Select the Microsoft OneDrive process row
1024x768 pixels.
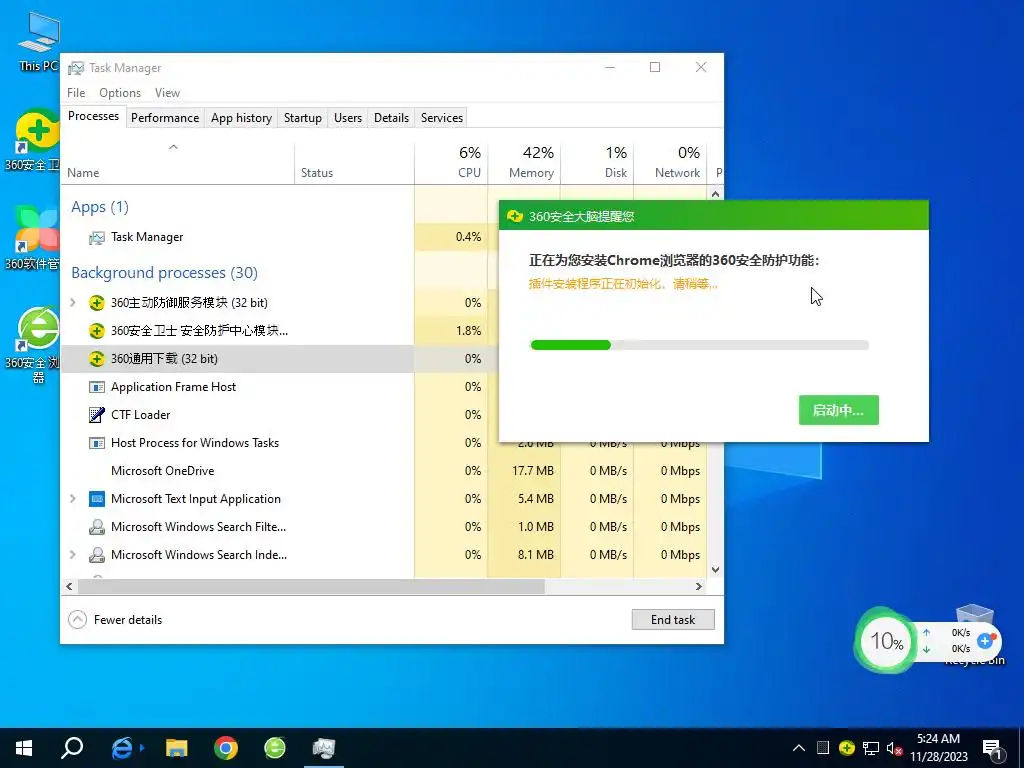(384, 471)
